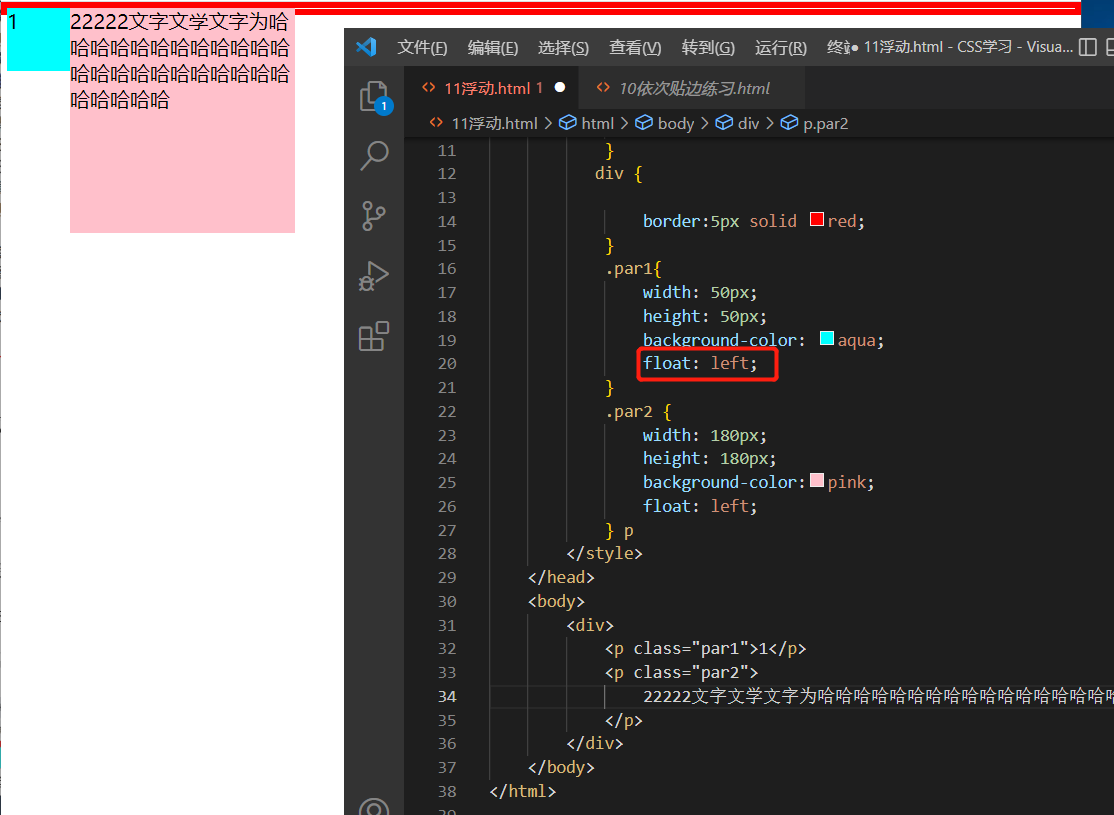This screenshot has width=1114, height=815.
Task: Open the Accounts icon in activity bar
Action: point(374,806)
